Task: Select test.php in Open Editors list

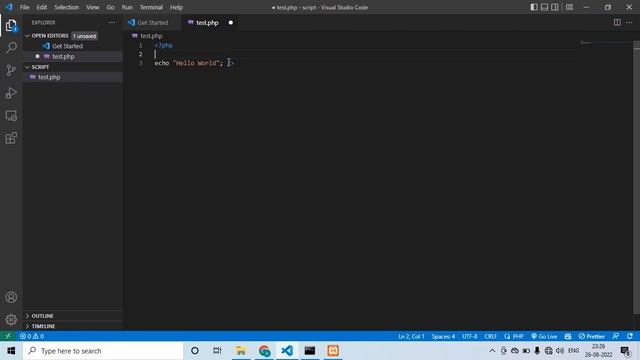Action: click(x=73, y=56)
